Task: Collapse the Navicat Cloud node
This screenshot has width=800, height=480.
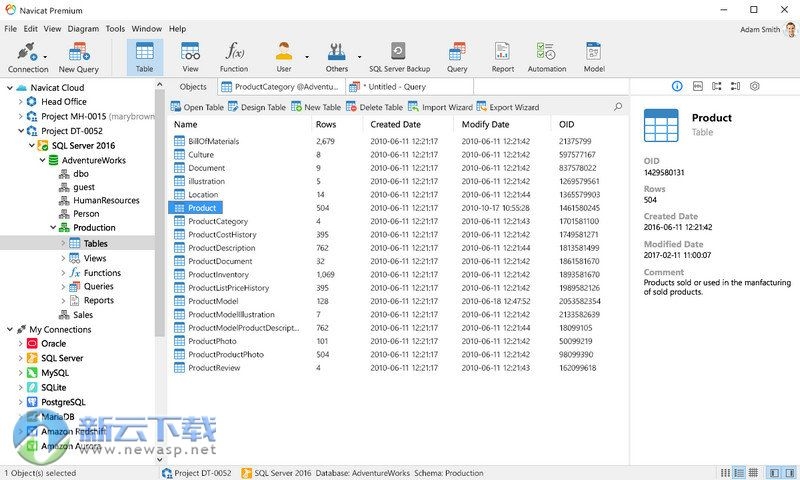Action: click(x=9, y=88)
